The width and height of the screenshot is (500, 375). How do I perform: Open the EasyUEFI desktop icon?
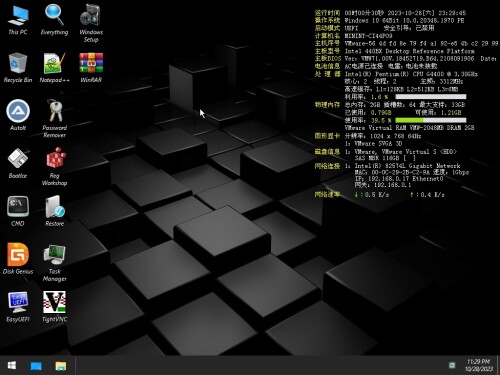(x=18, y=307)
